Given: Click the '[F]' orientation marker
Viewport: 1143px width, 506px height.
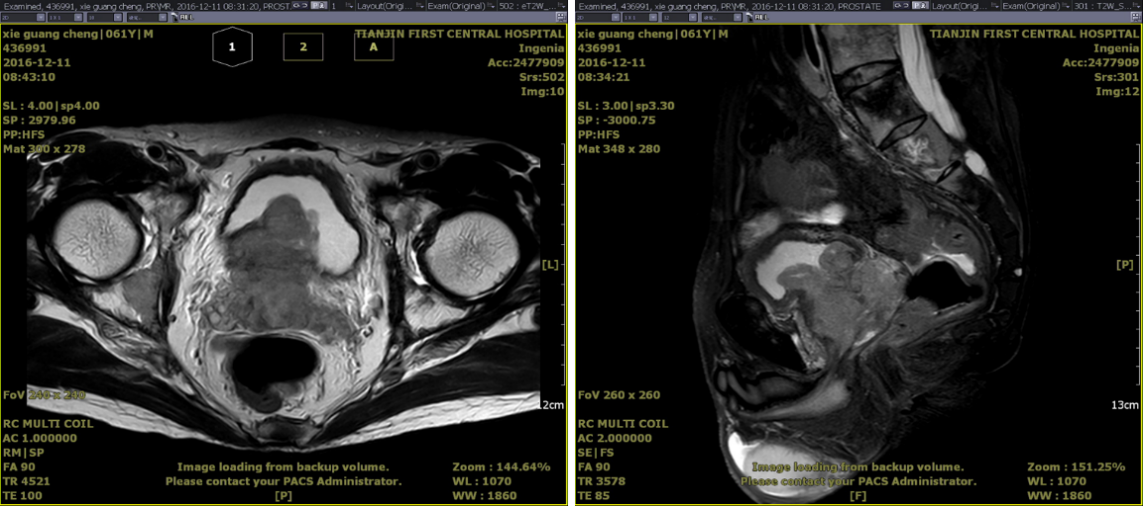Looking at the screenshot, I should (x=858, y=496).
